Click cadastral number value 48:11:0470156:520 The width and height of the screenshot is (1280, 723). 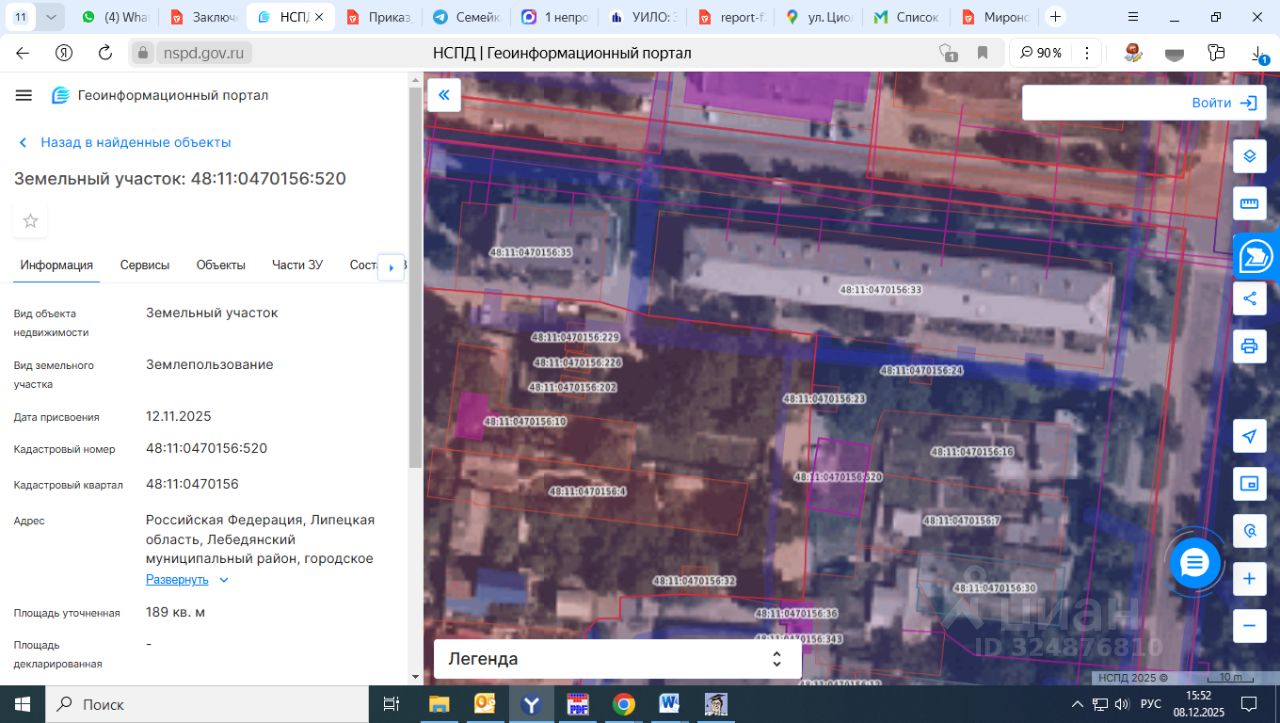point(207,448)
